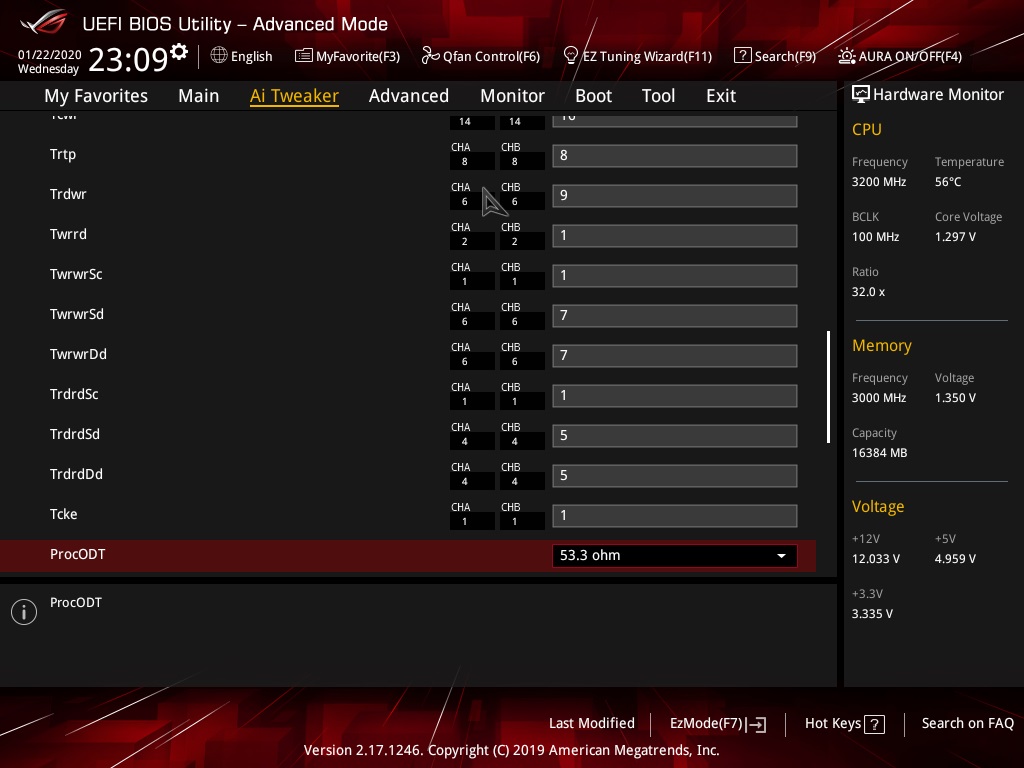Open Hot Keys help
The image size is (1024, 768).
pos(845,724)
